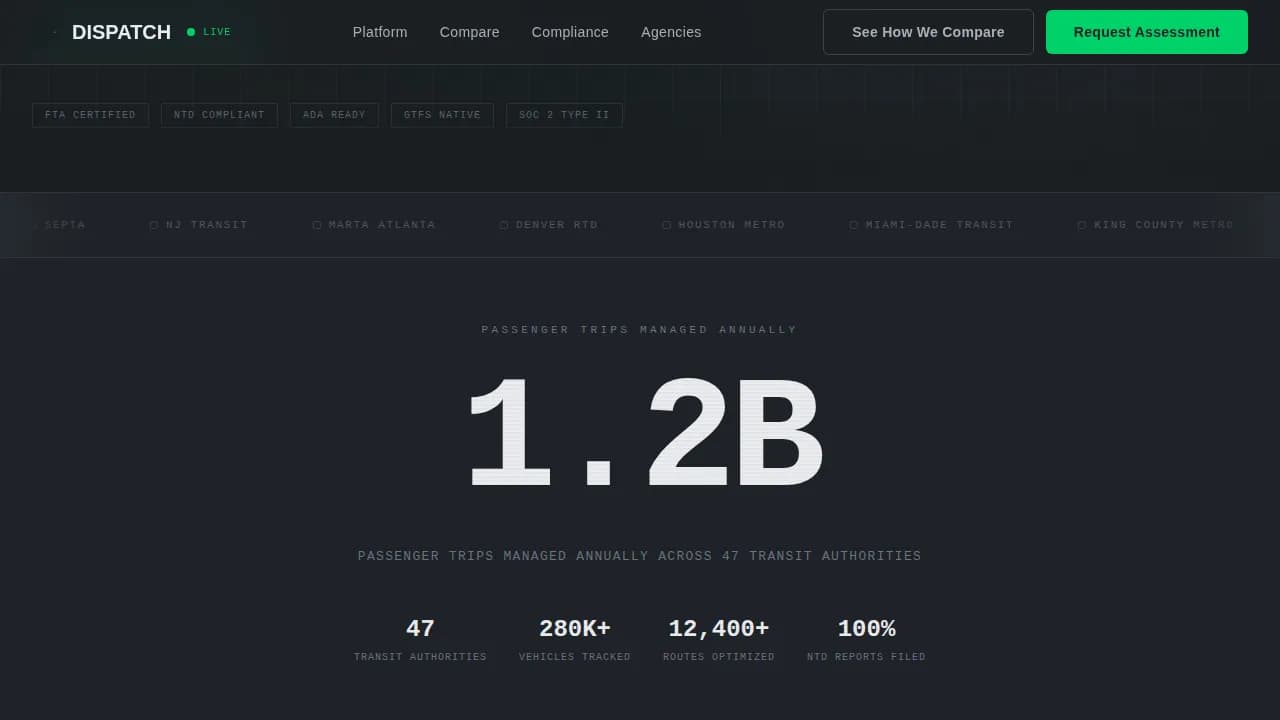
Task: Open the Compliance nav item
Action: point(570,32)
